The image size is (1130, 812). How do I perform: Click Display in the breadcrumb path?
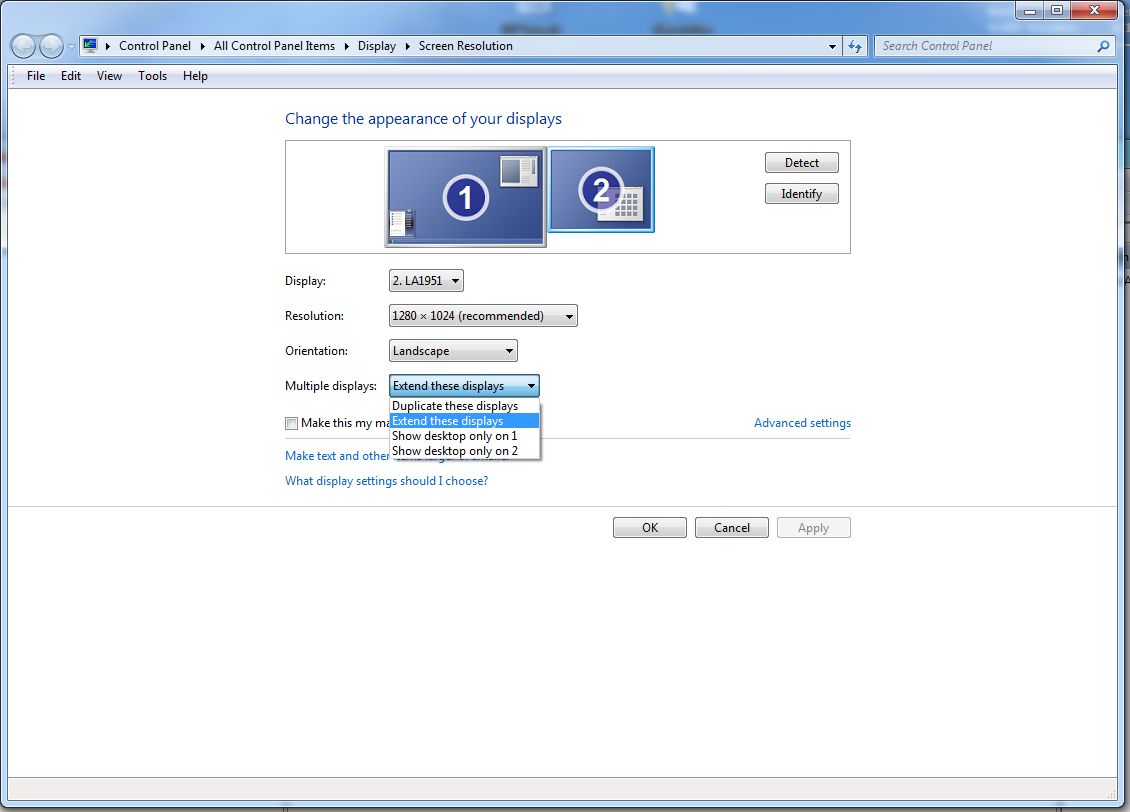377,46
